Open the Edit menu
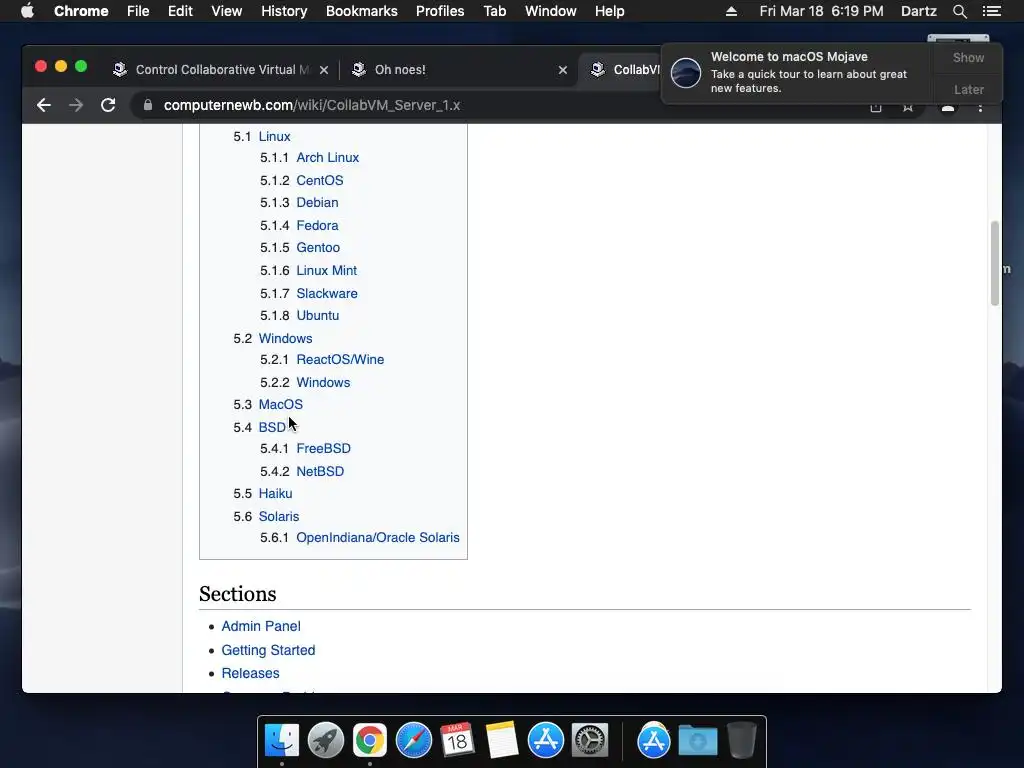The image size is (1024, 768). click(x=180, y=11)
